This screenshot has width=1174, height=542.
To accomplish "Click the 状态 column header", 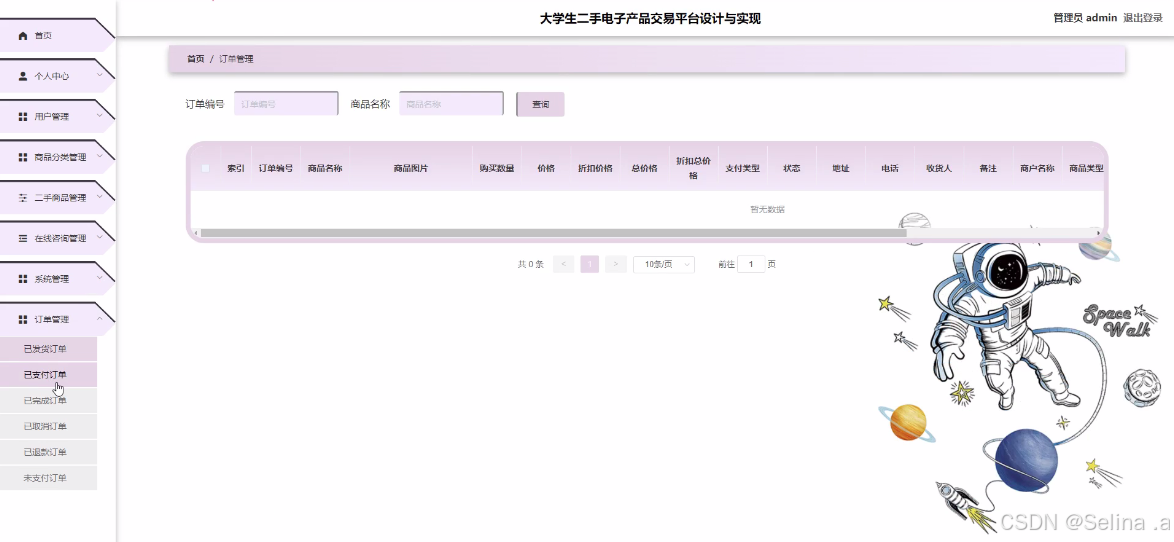I will [x=791, y=168].
